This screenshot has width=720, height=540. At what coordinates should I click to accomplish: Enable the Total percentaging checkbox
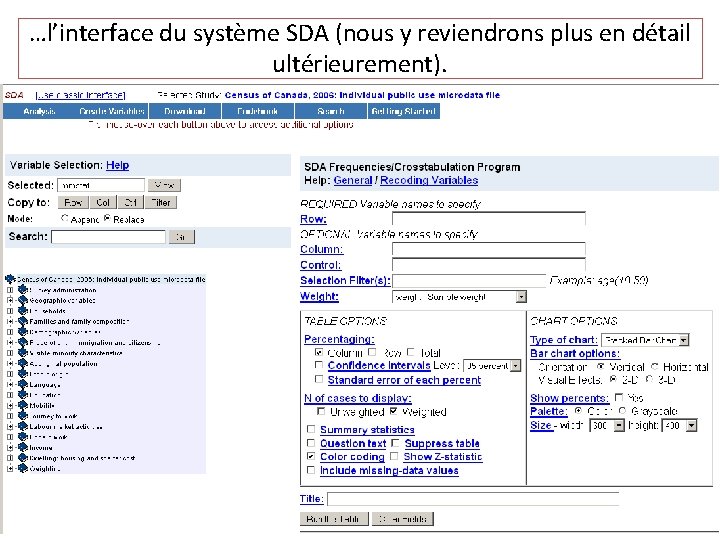411,352
